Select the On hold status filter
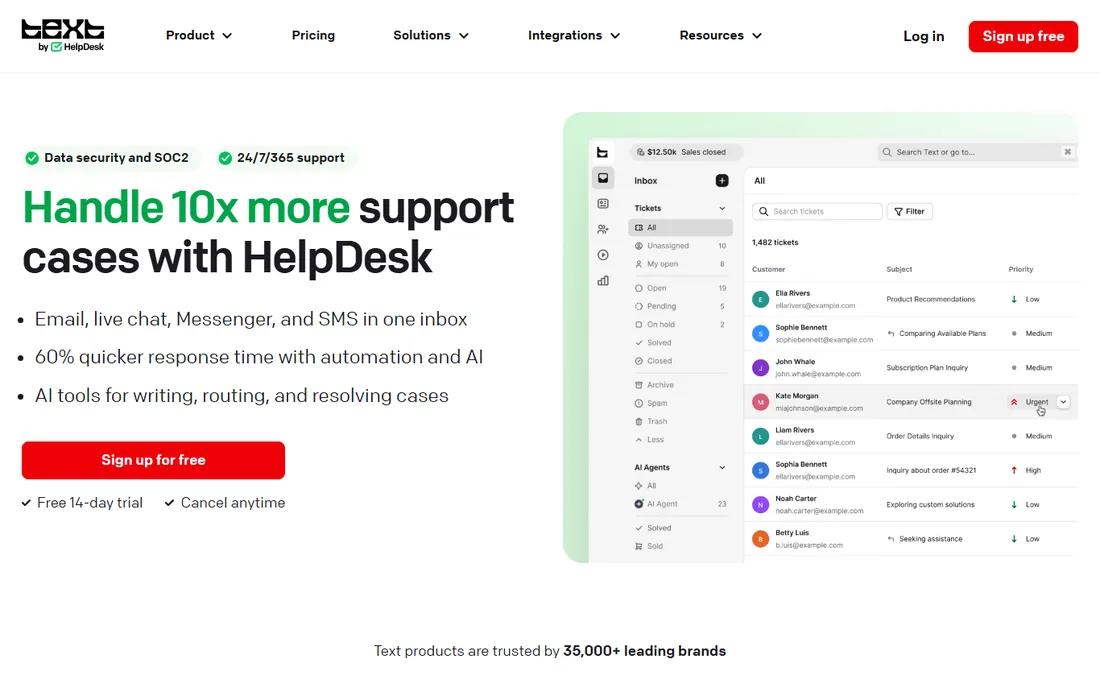Image resolution: width=1100 pixels, height=688 pixels. [680, 324]
